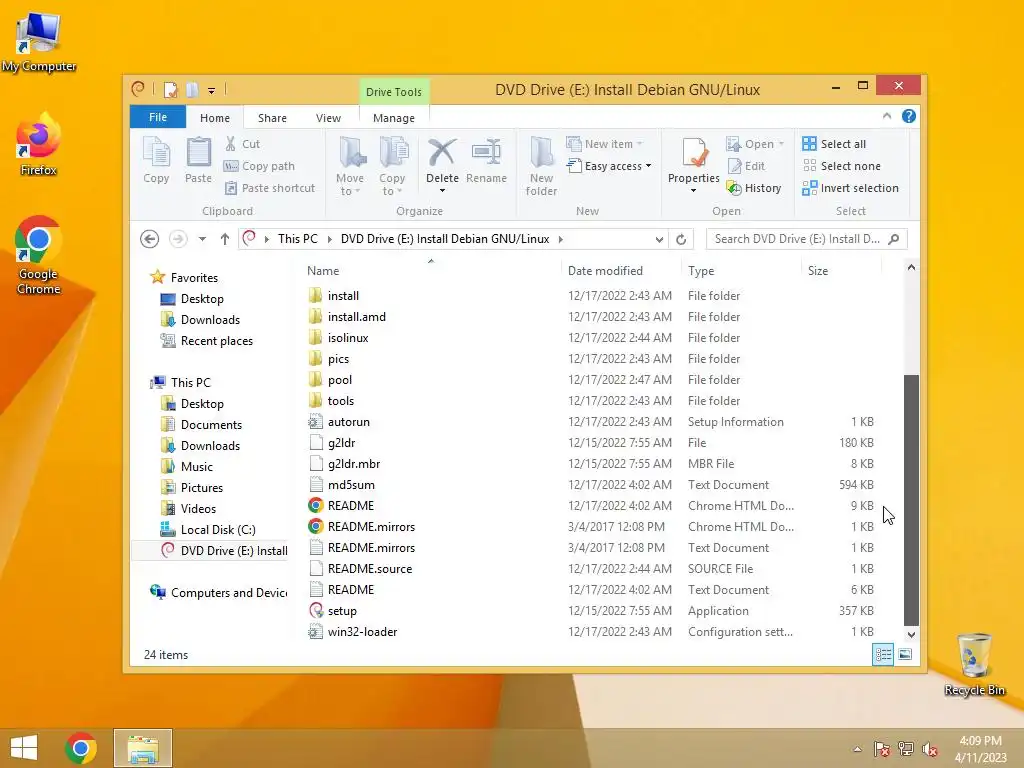Open recent locations dropdown arrow
Viewport: 1024px width, 768px height.
tap(202, 239)
